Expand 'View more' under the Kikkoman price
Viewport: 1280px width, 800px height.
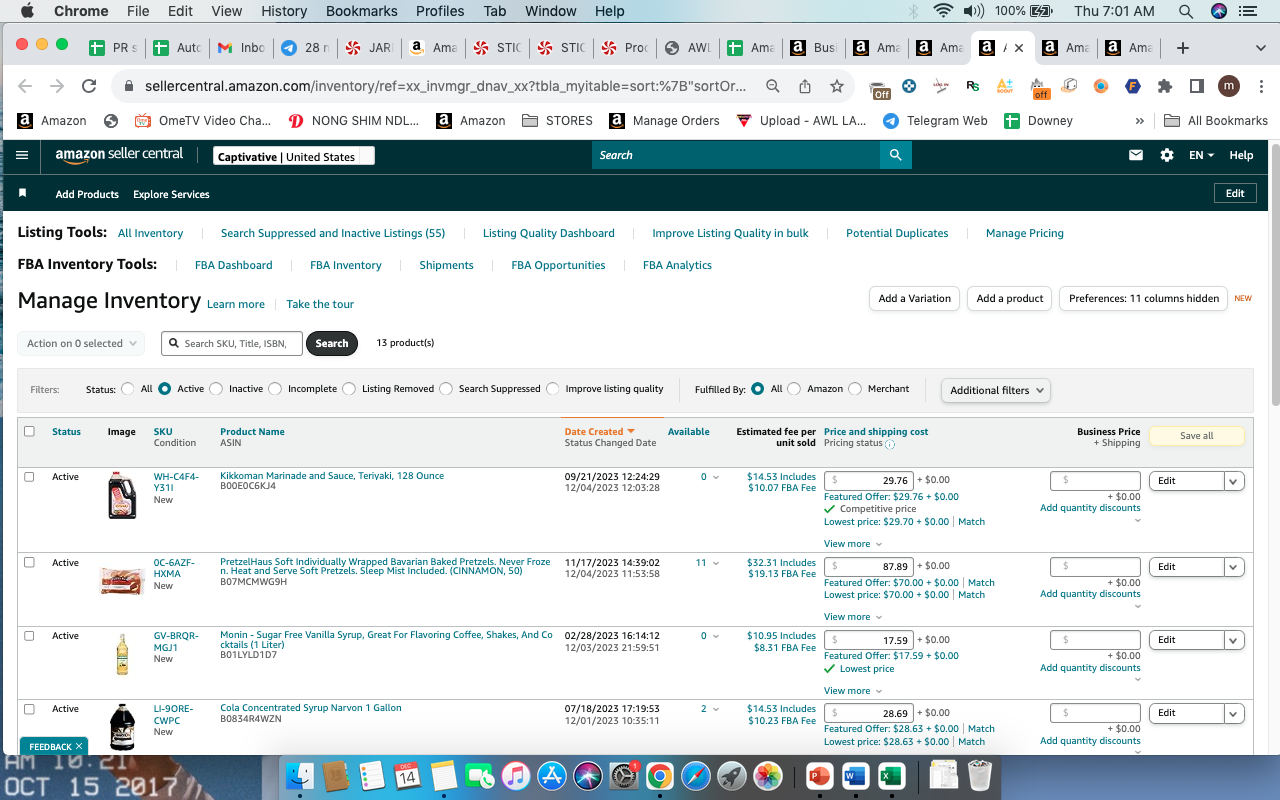click(853, 544)
